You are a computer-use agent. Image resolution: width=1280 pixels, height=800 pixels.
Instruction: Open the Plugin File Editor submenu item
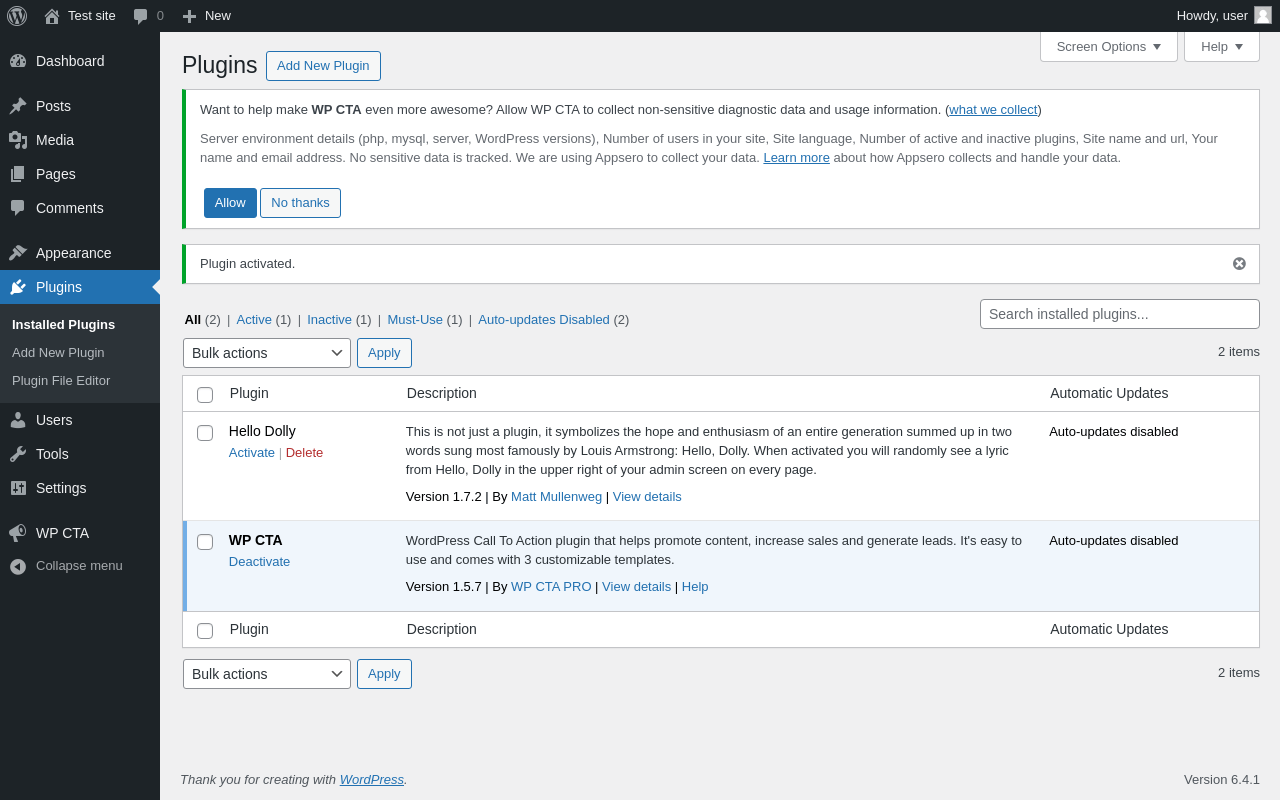(x=61, y=381)
